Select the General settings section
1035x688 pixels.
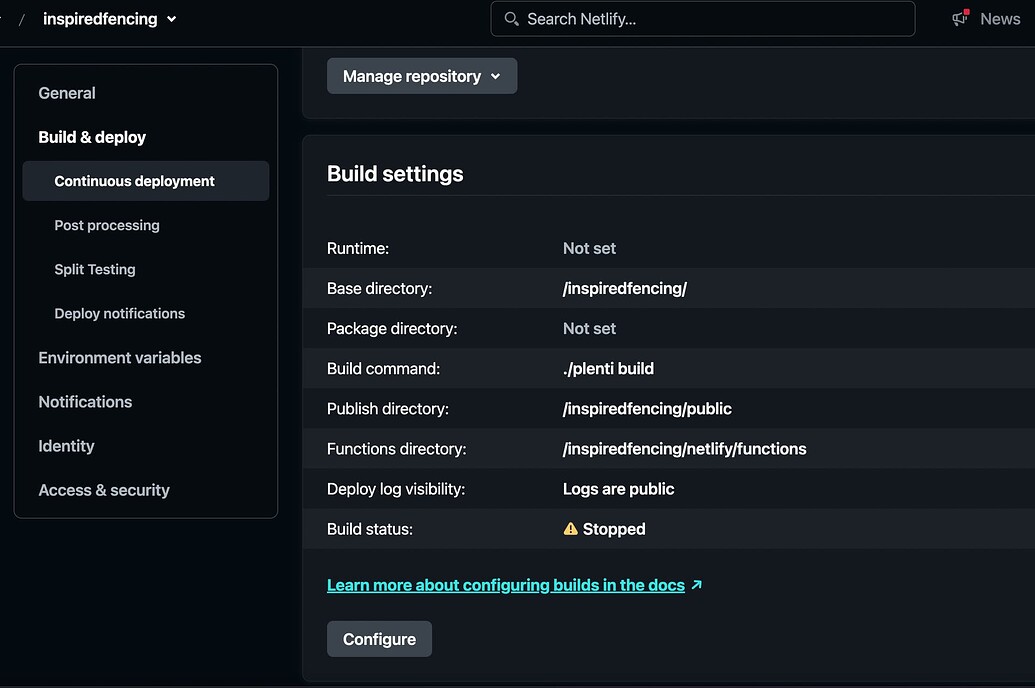(67, 93)
